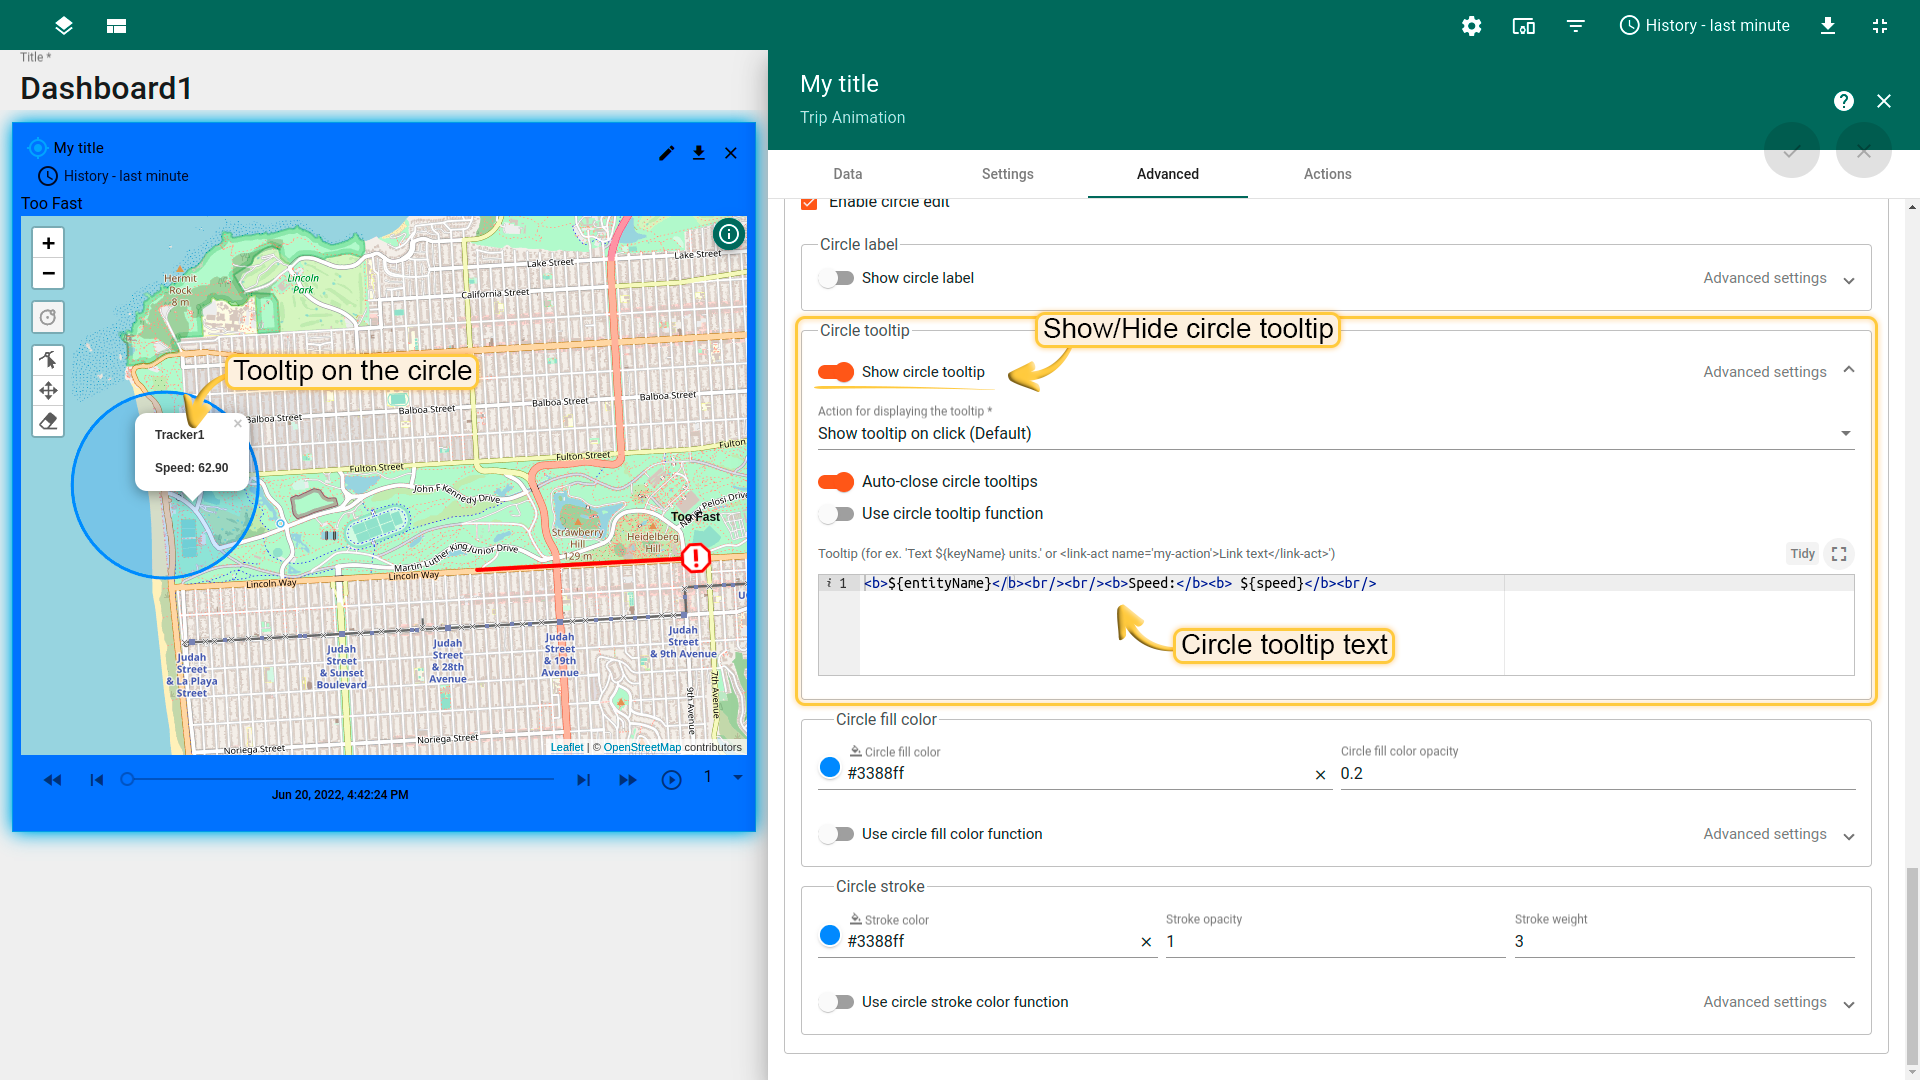Screen dimensions: 1920x1080
Task: Click Tidy button for tooltip code
Action: pyautogui.click(x=1802, y=554)
